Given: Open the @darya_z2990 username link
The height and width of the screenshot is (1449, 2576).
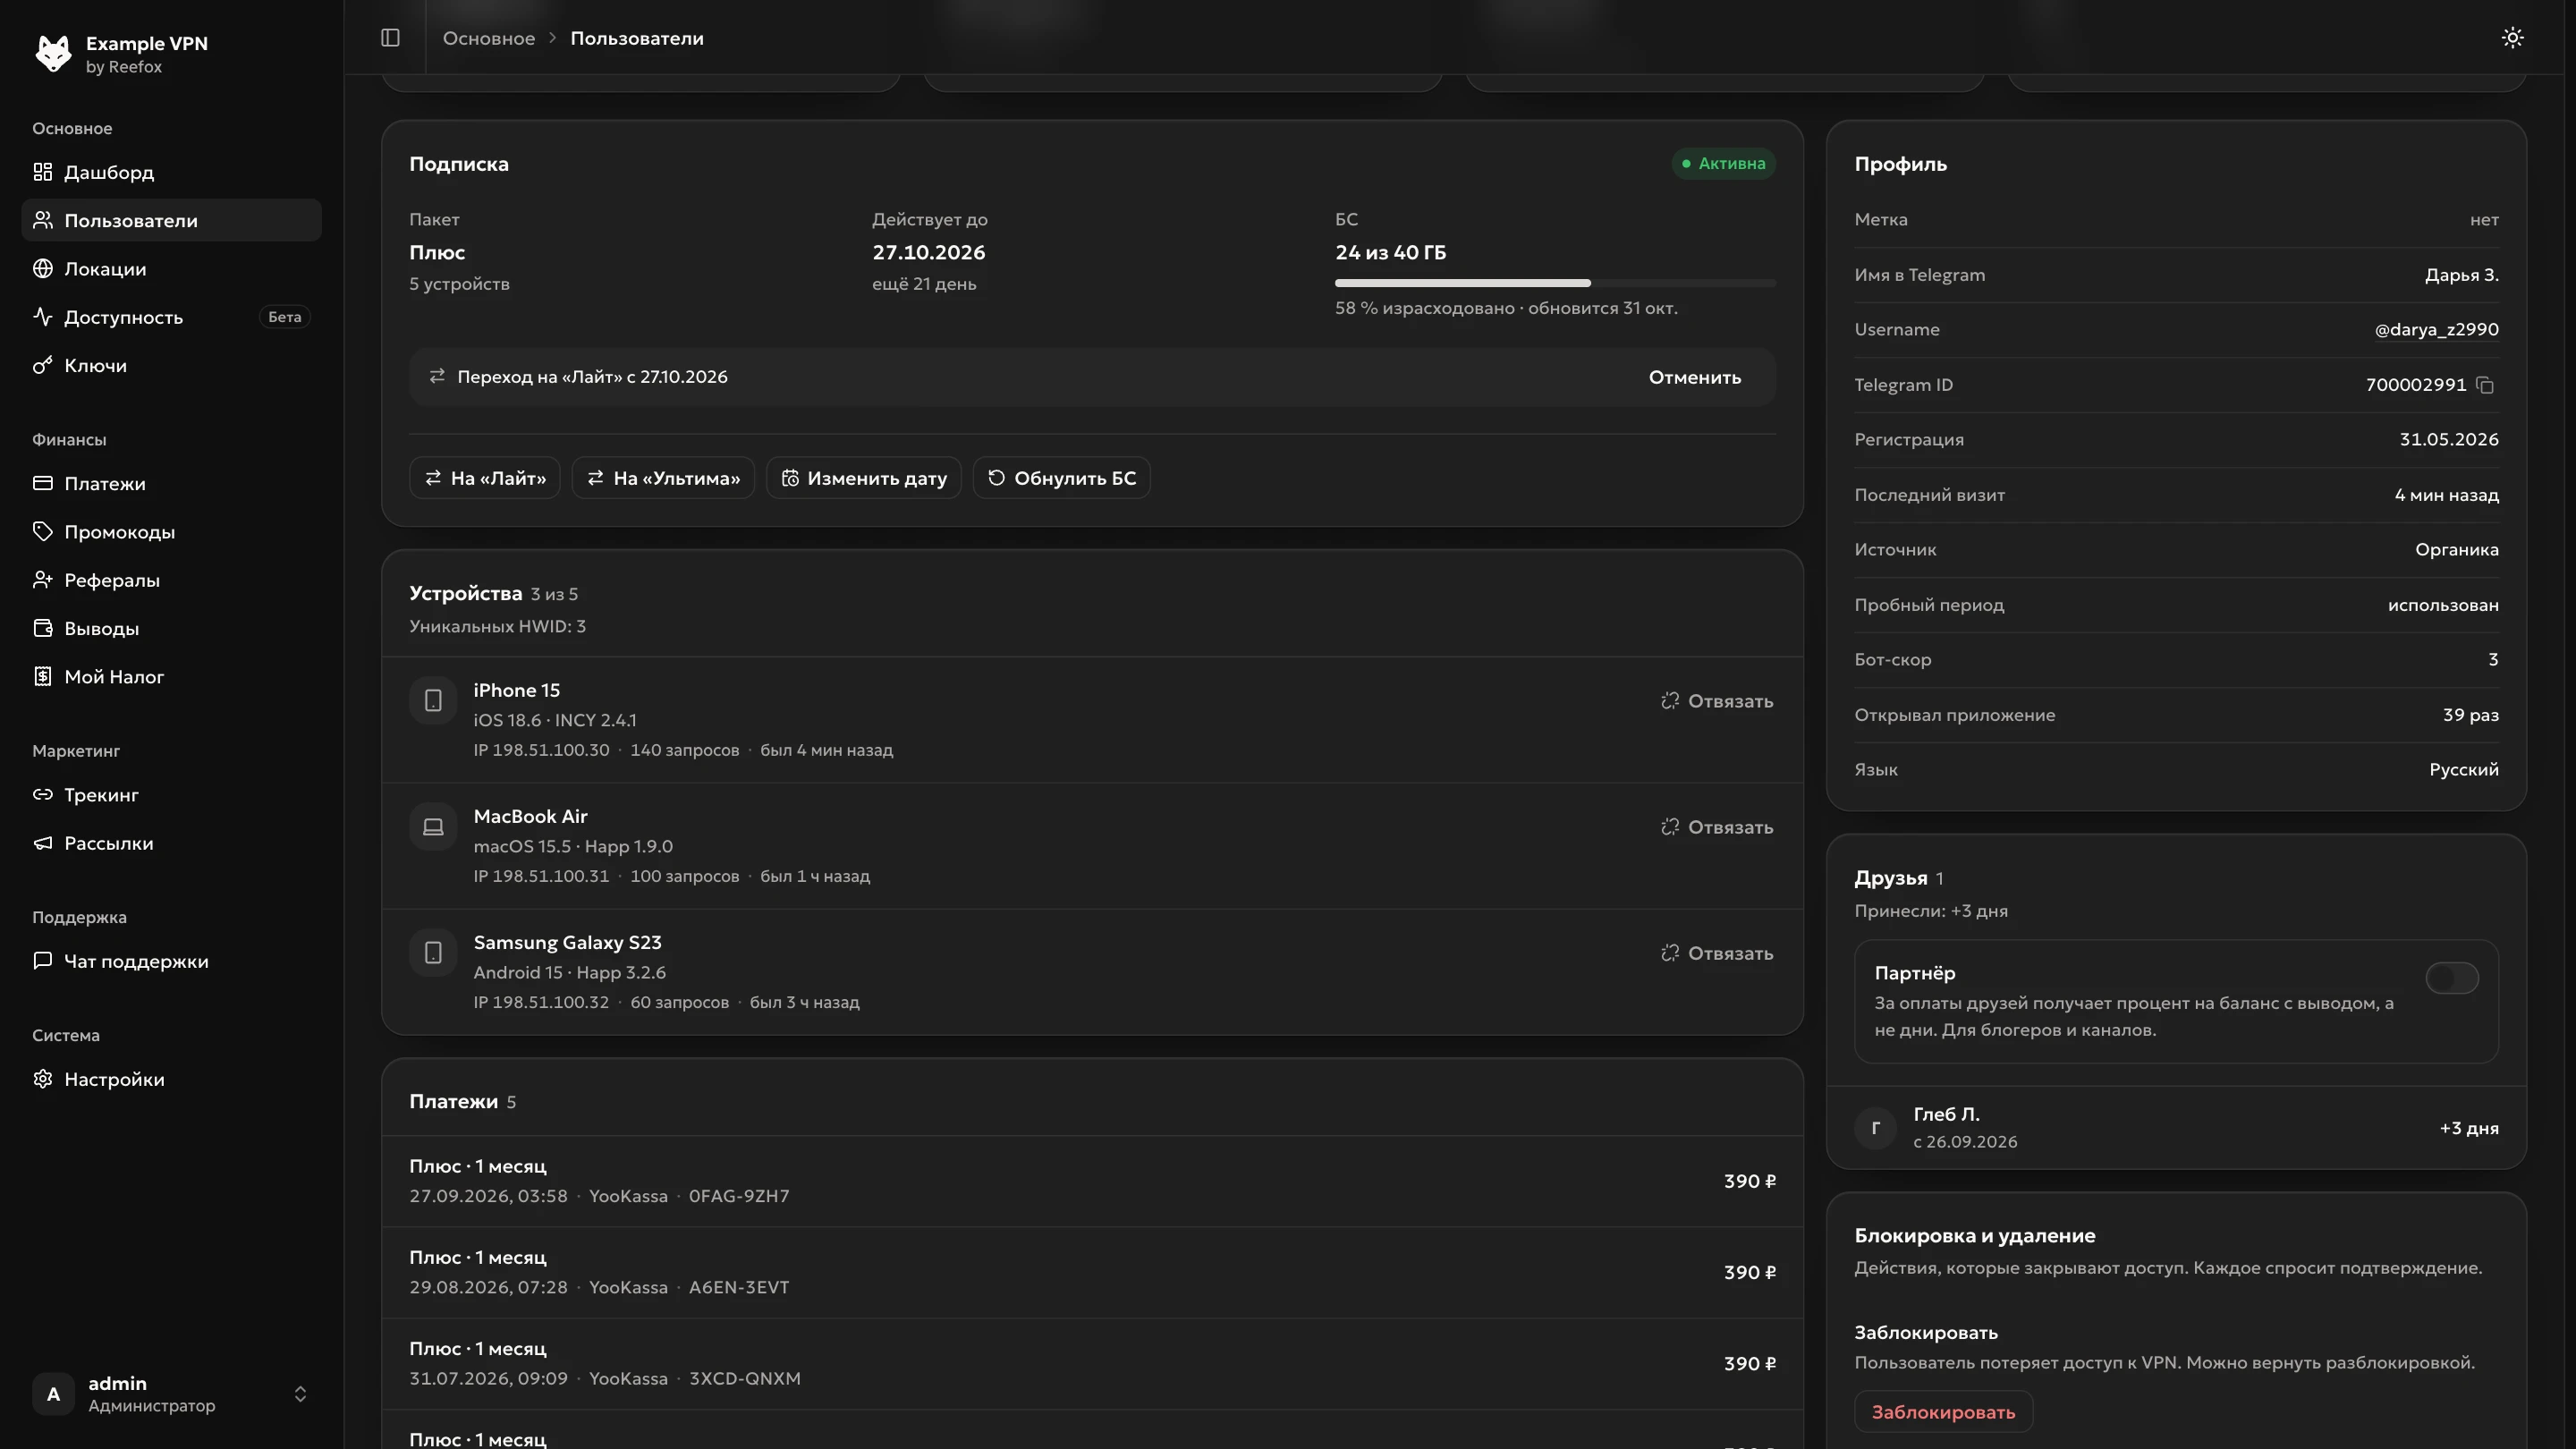Looking at the screenshot, I should tap(2436, 330).
